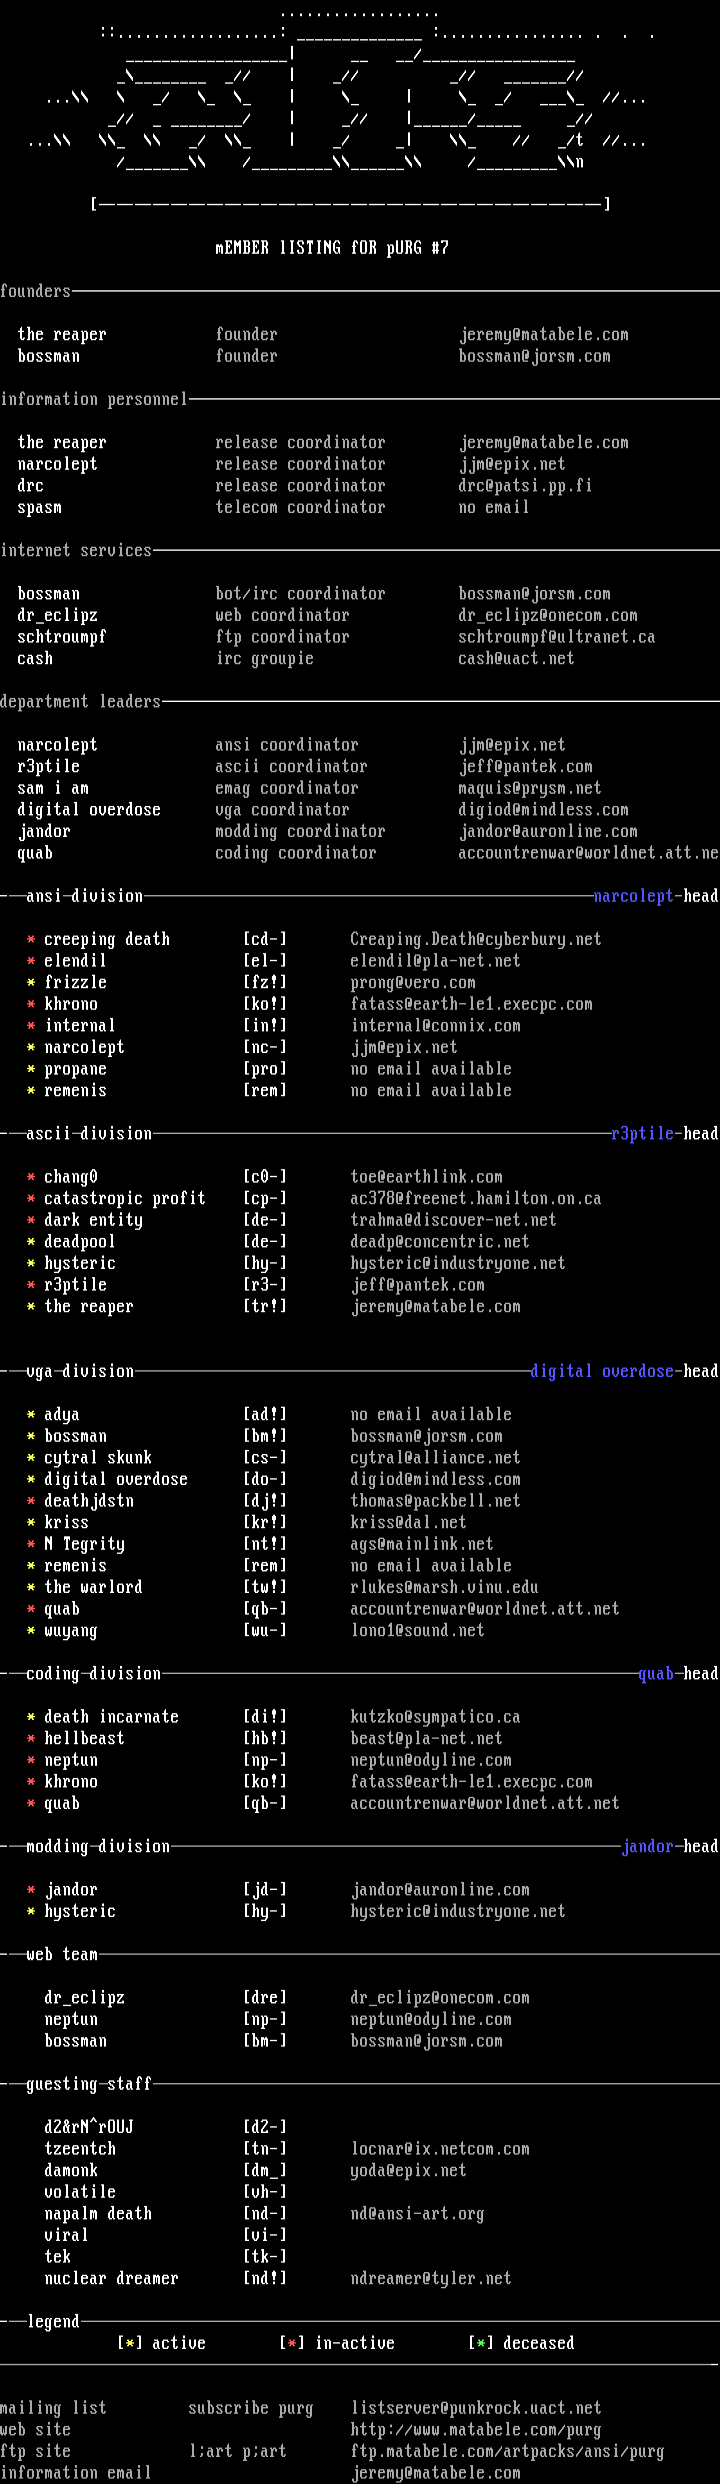Click the star marker next to hellbeast
Viewport: 720px width, 2484px height.
pos(31,1739)
